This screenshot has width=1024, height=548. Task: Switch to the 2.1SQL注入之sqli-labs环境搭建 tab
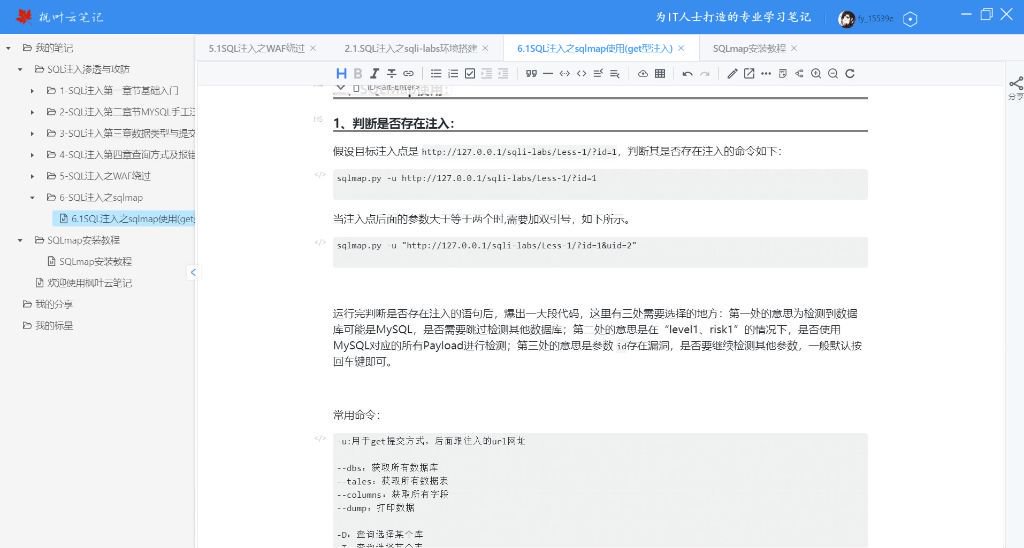tap(410, 48)
